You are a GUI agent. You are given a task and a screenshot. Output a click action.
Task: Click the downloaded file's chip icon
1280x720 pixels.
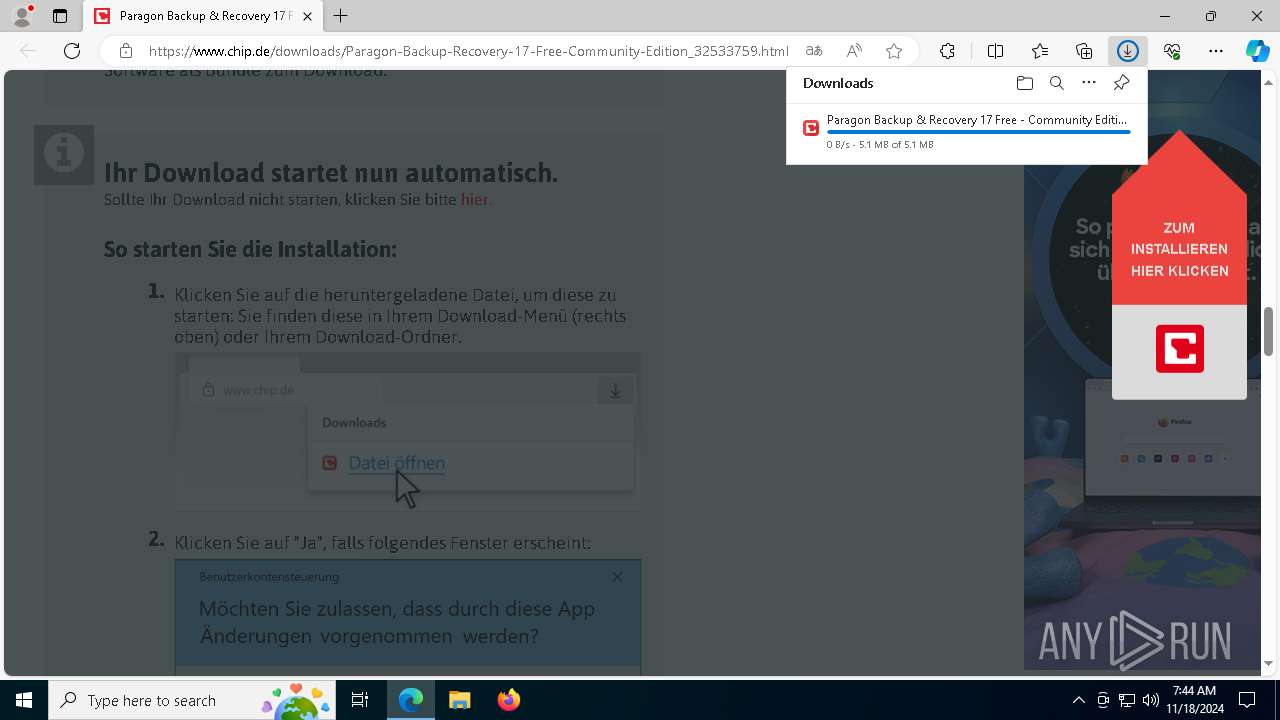[x=811, y=128]
